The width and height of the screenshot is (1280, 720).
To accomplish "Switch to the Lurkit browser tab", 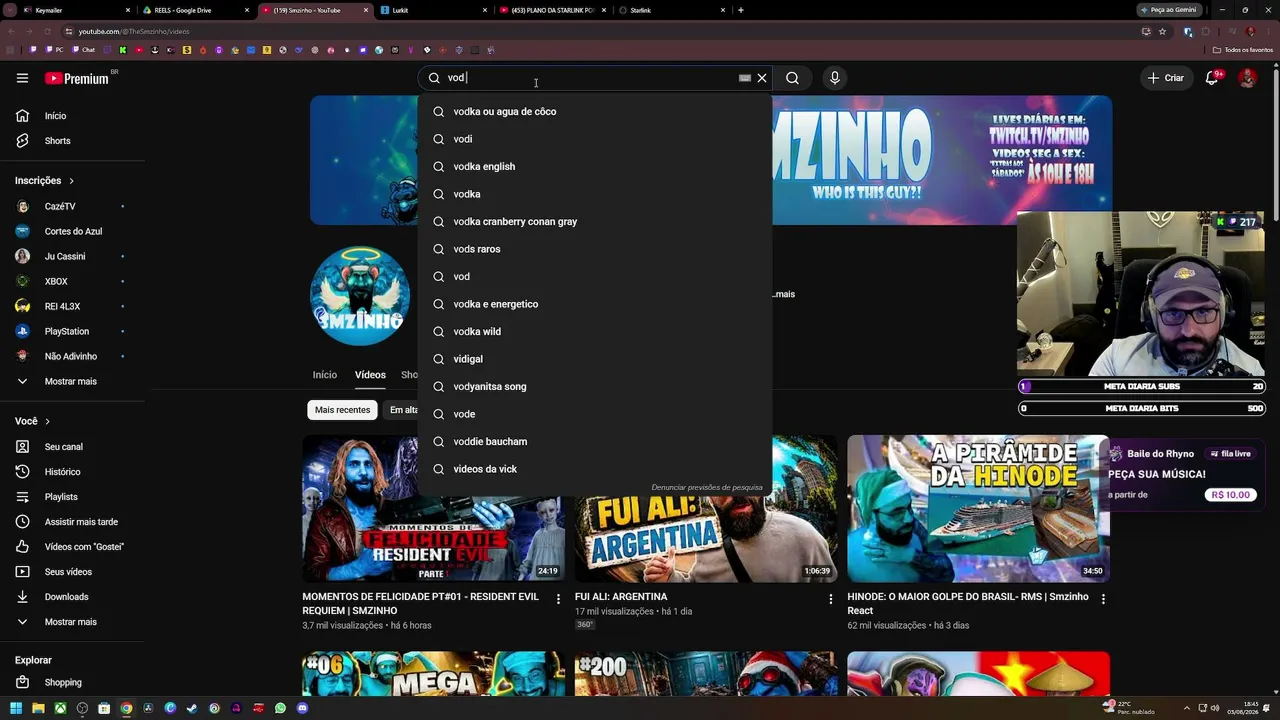I will coord(434,10).
